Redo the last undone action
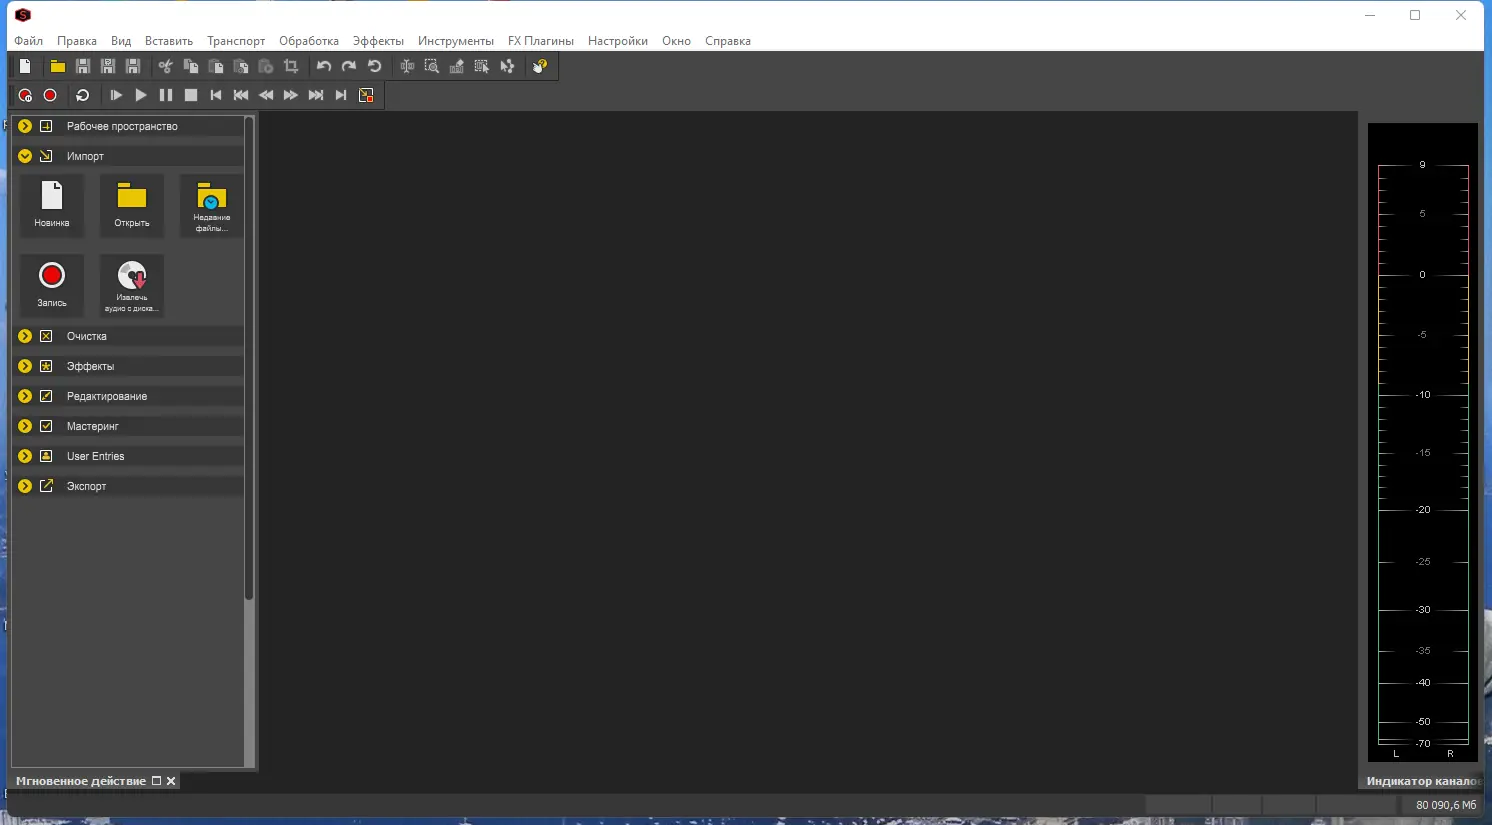This screenshot has height=825, width=1492. click(349, 66)
